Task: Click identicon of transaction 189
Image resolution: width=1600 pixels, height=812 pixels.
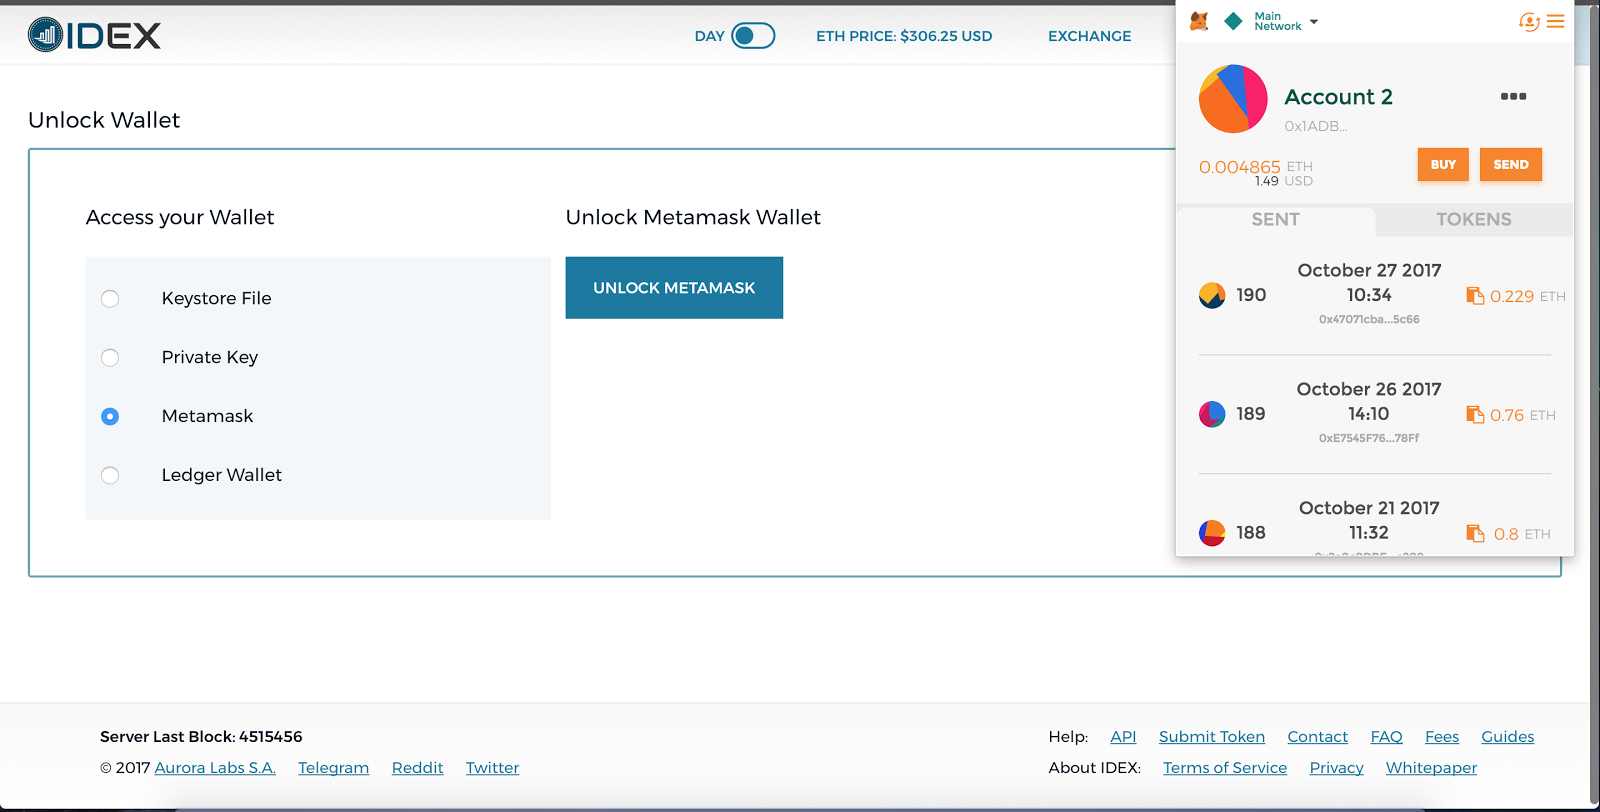Action: click(1212, 414)
